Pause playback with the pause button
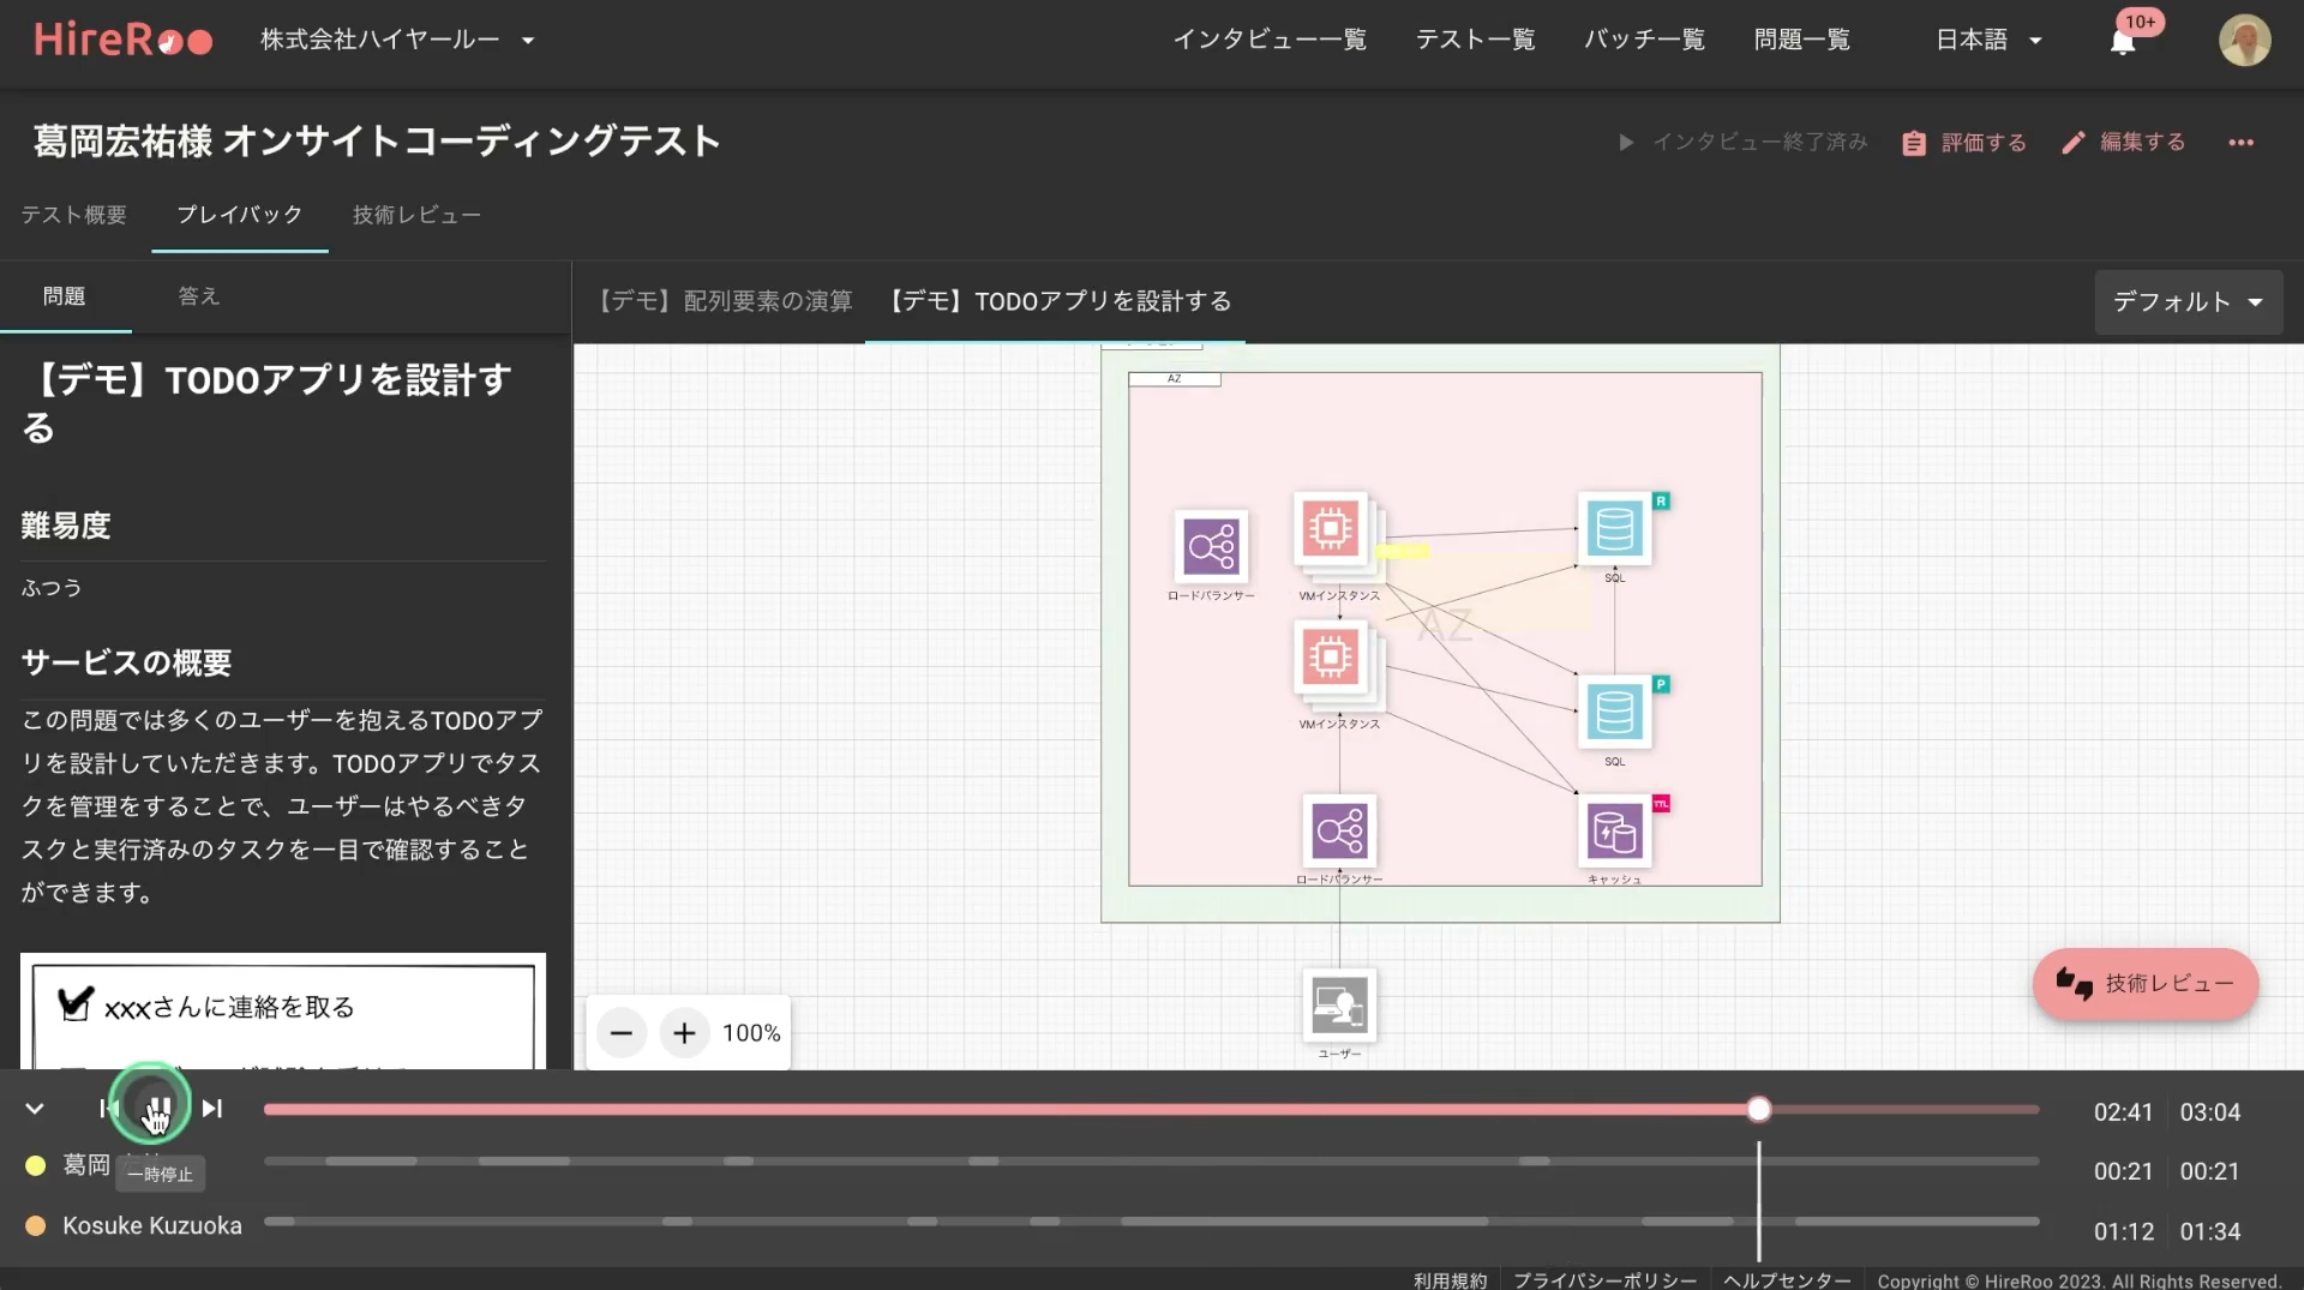The image size is (2304, 1290). 156,1108
